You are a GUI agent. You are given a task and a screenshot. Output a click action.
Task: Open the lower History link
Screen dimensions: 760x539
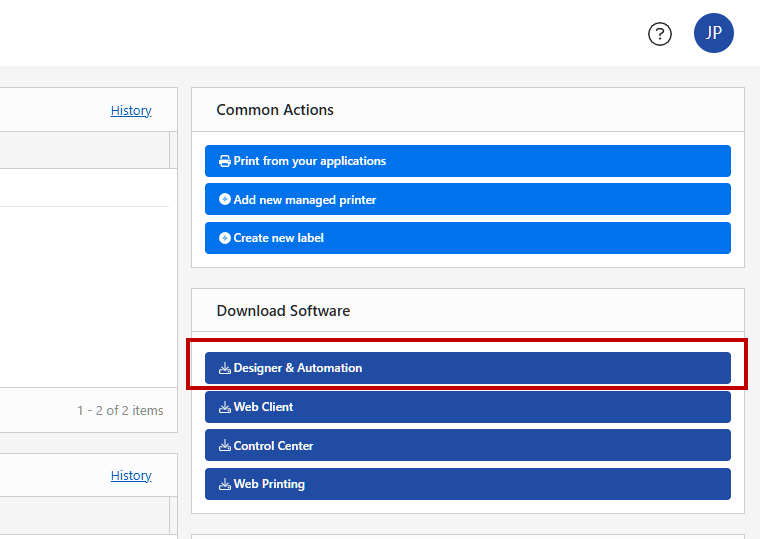131,476
